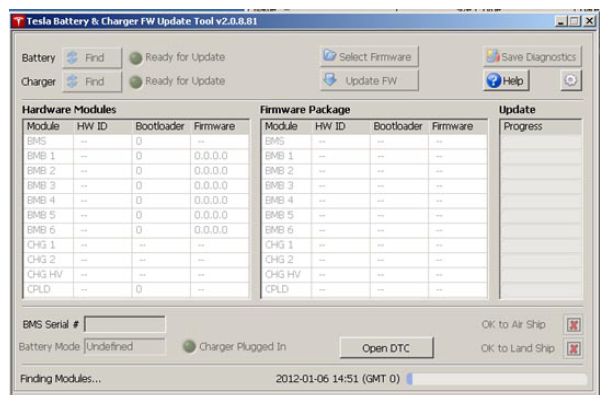Select BMB 1 row in Hardware Modules

(x=136, y=156)
